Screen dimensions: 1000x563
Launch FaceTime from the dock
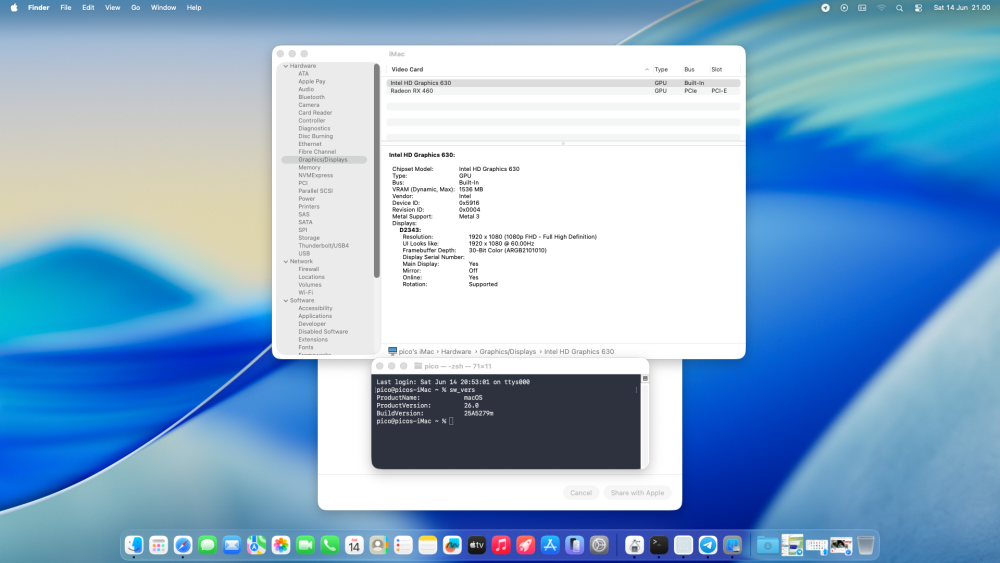pos(305,545)
